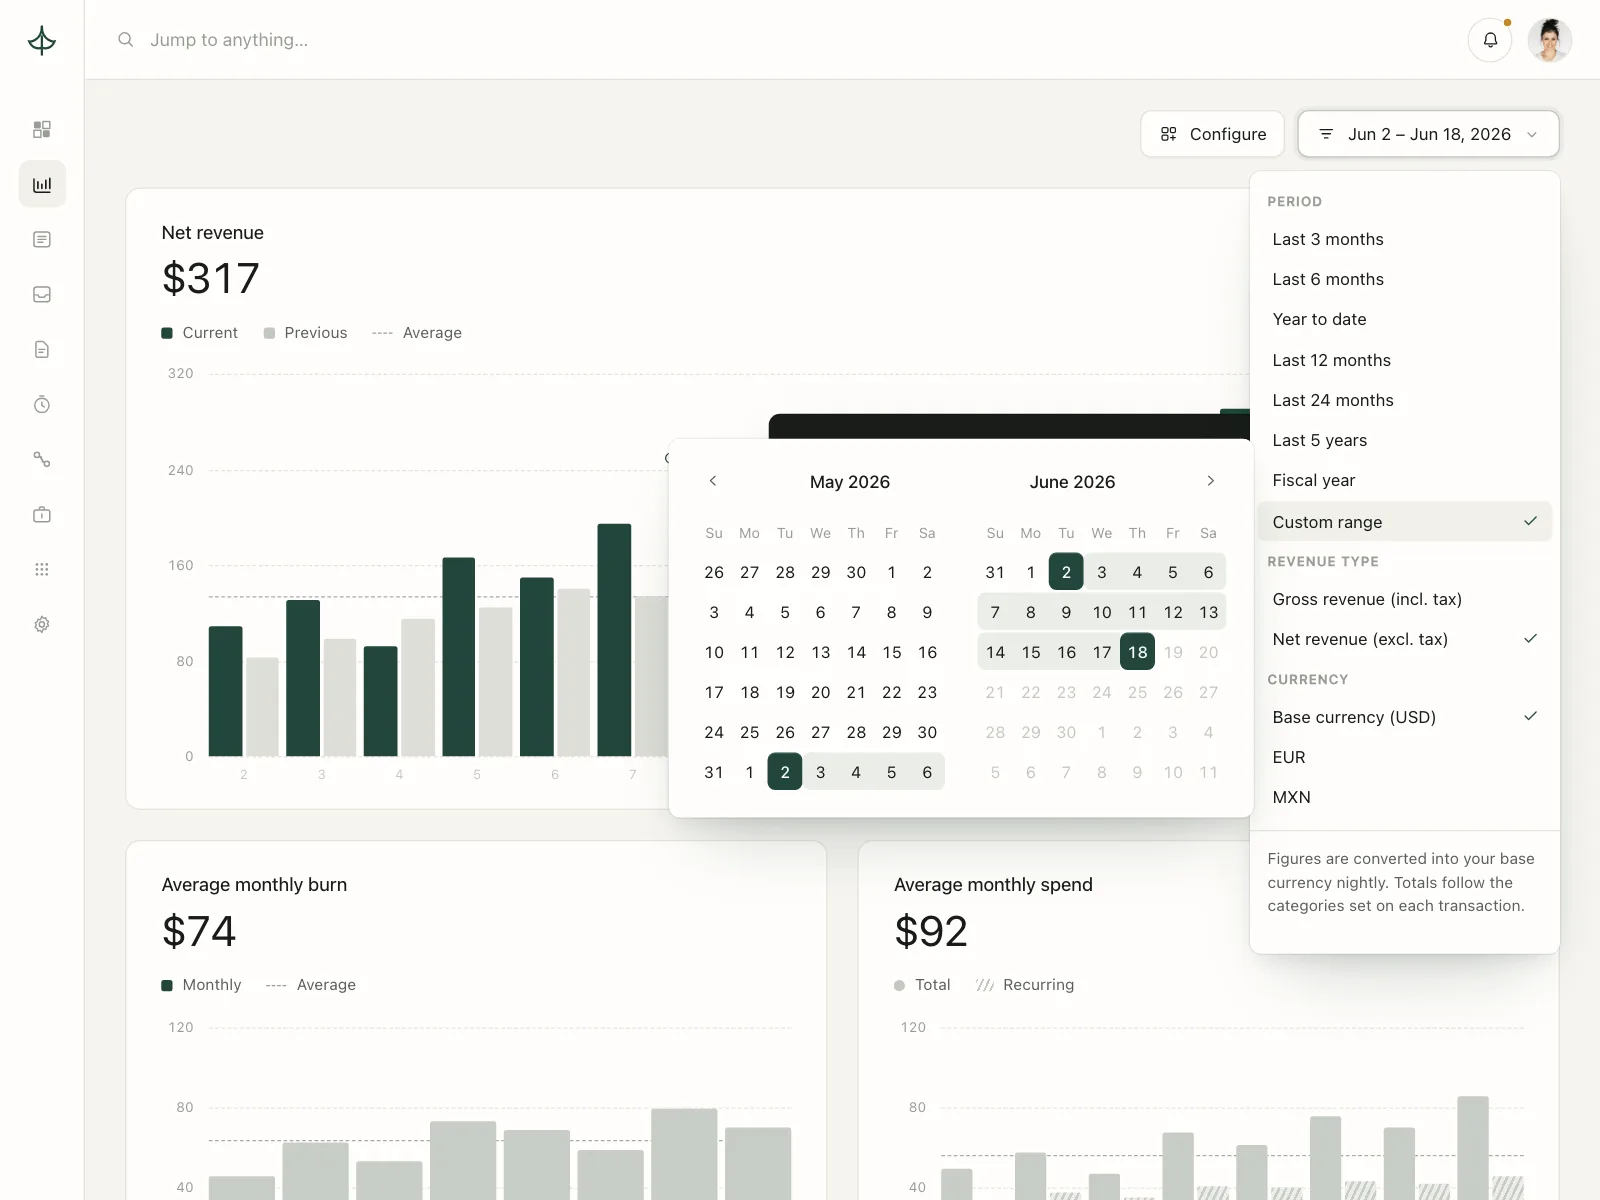1600x1200 pixels.
Task: Select Fiscal year period
Action: tap(1405, 480)
